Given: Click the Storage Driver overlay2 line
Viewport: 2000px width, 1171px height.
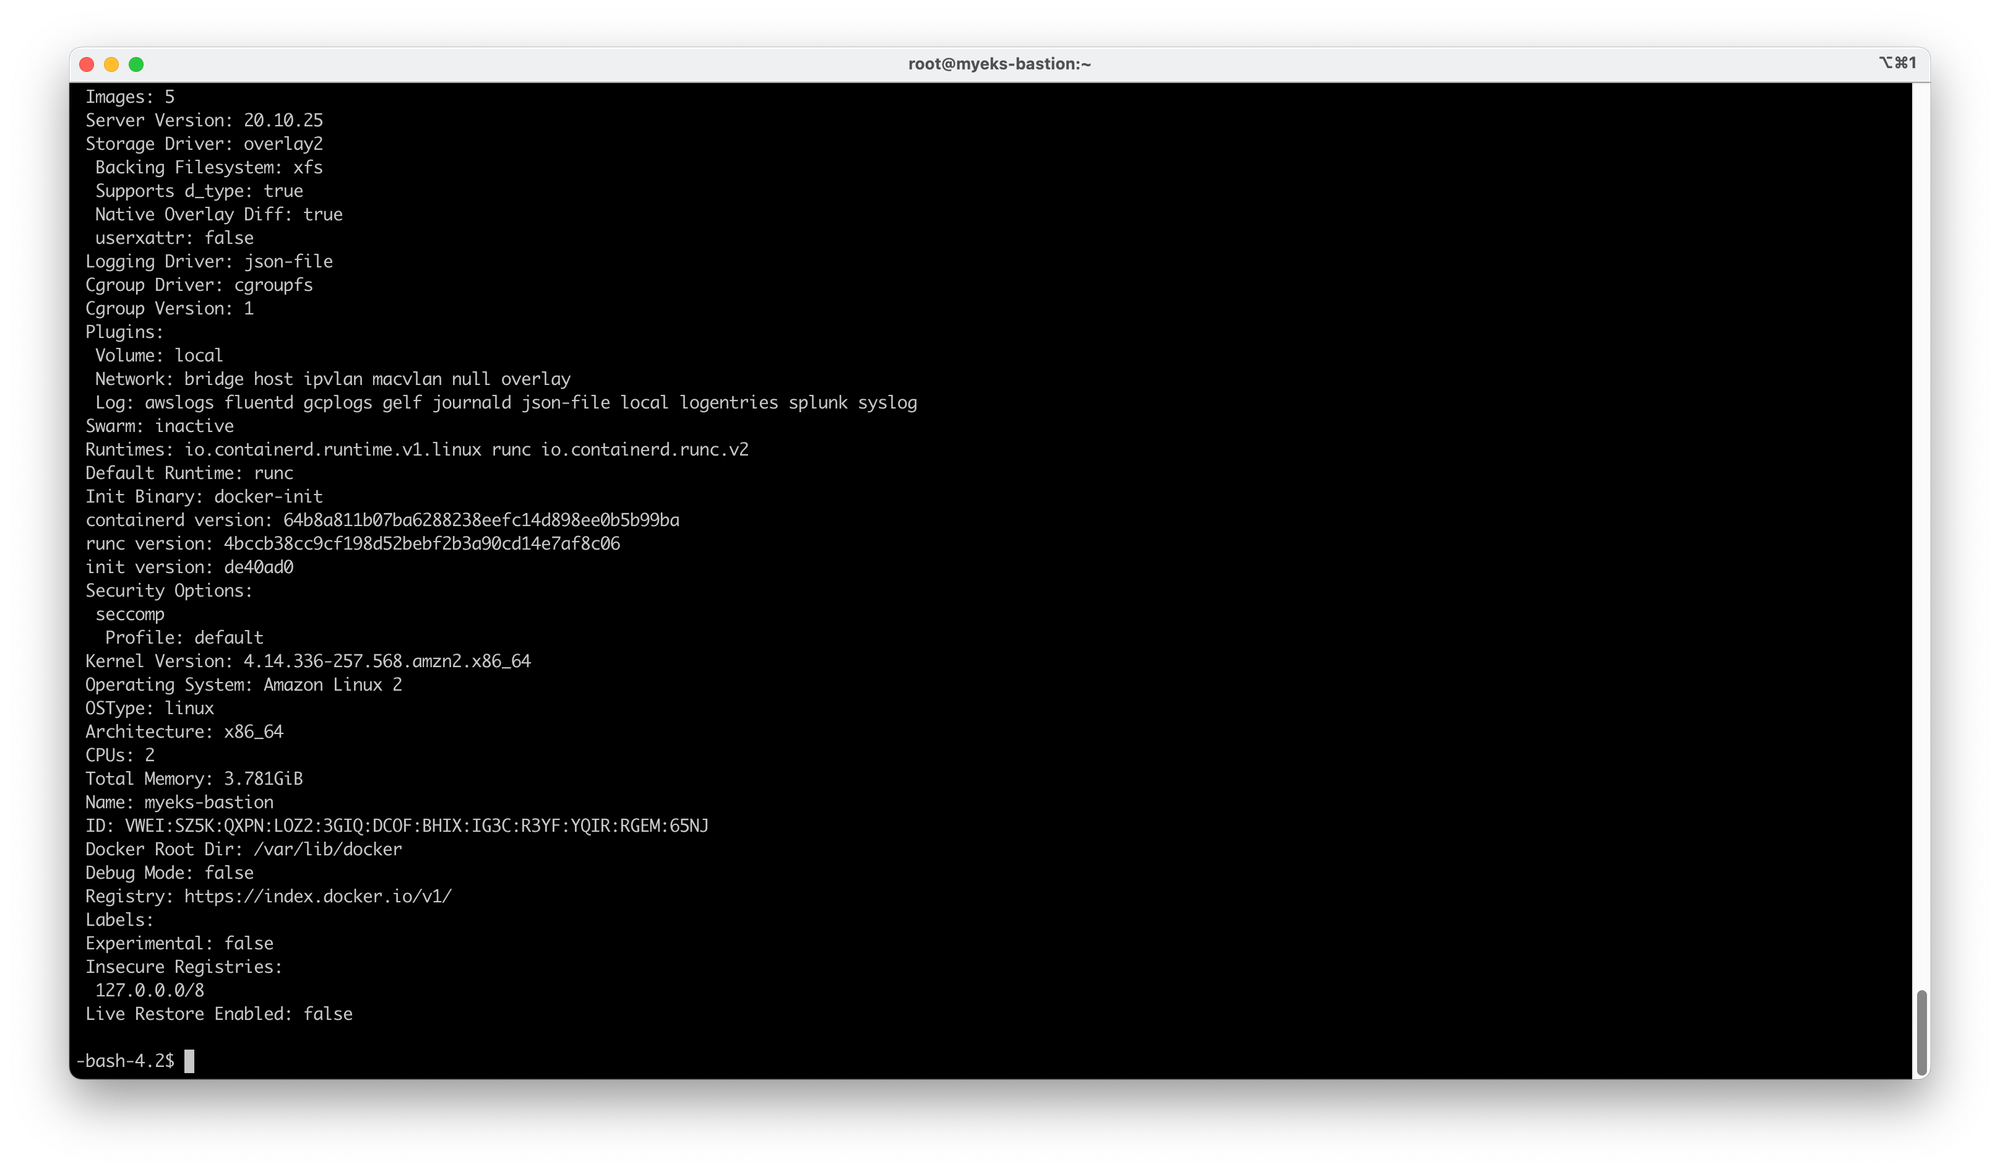Looking at the screenshot, I should pos(204,144).
